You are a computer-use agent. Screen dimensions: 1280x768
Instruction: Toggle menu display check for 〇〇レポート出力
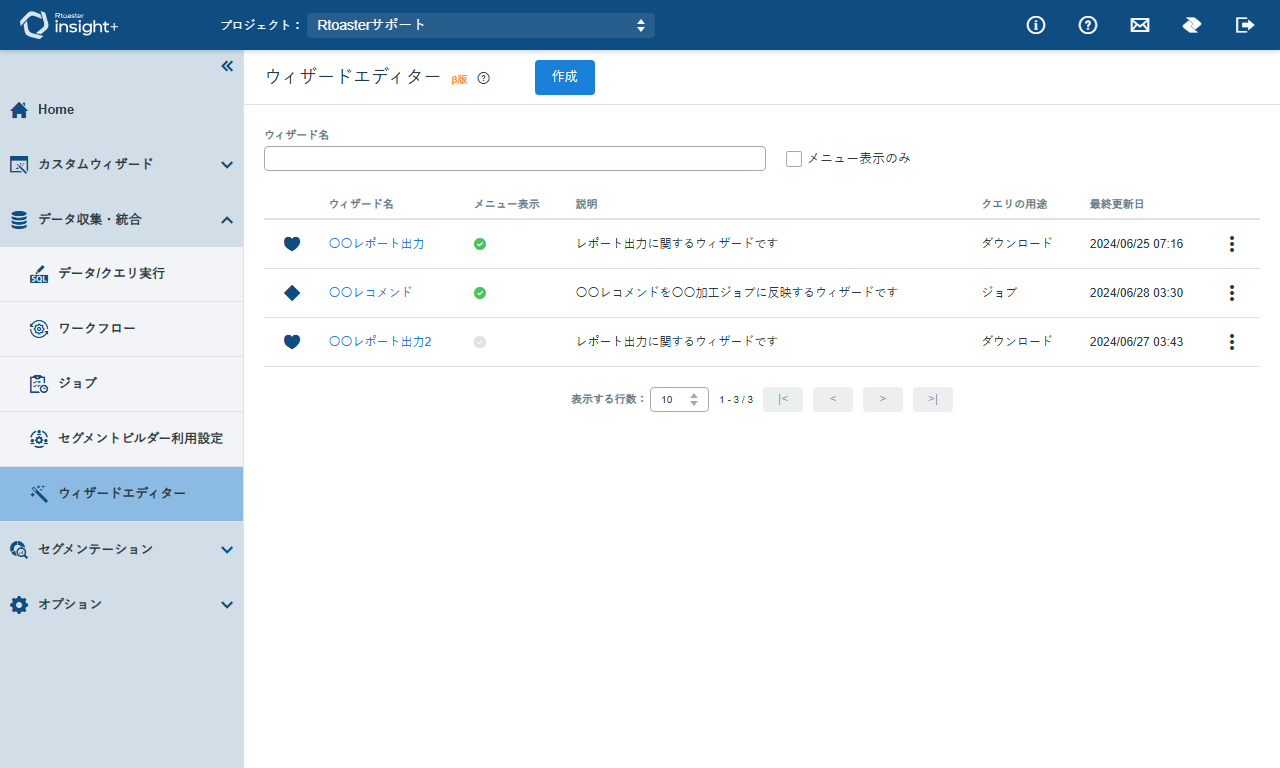(480, 244)
